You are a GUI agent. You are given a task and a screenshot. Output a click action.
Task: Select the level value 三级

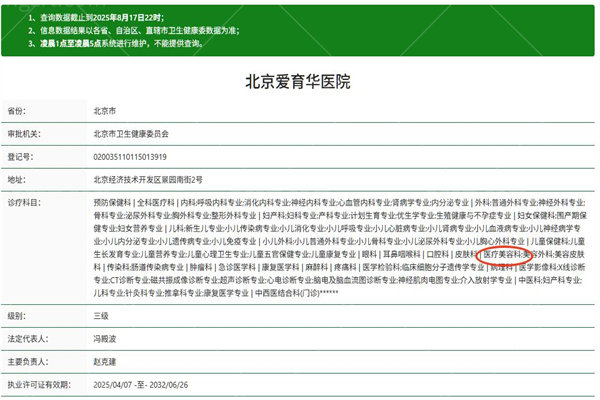[101, 316]
